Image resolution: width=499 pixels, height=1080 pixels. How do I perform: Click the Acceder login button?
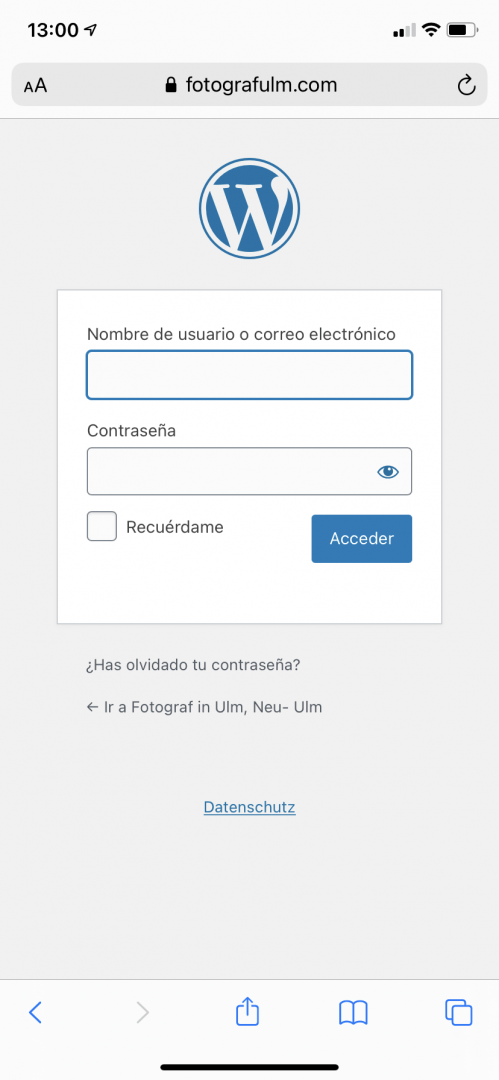(x=362, y=539)
